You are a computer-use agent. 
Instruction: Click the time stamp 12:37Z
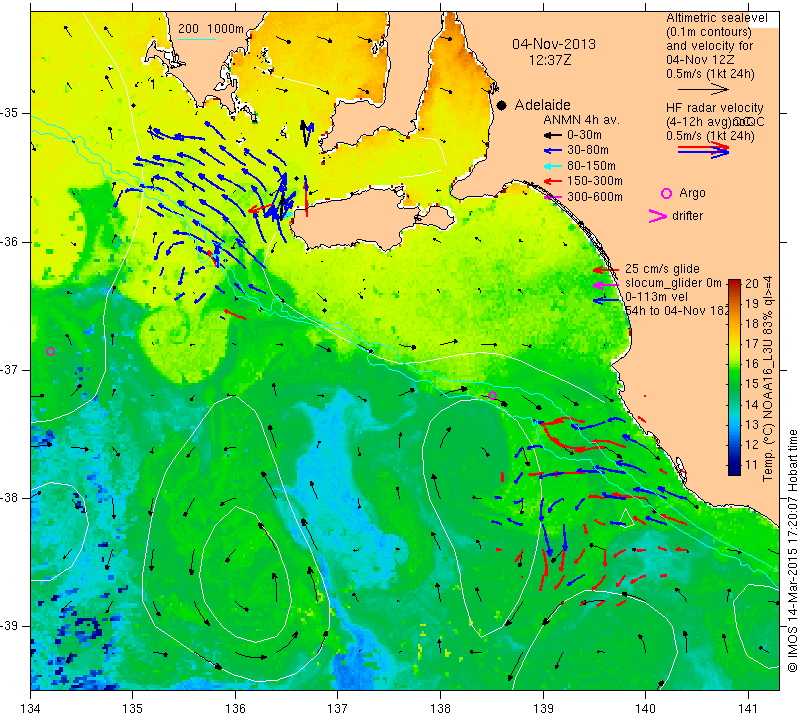coord(550,60)
